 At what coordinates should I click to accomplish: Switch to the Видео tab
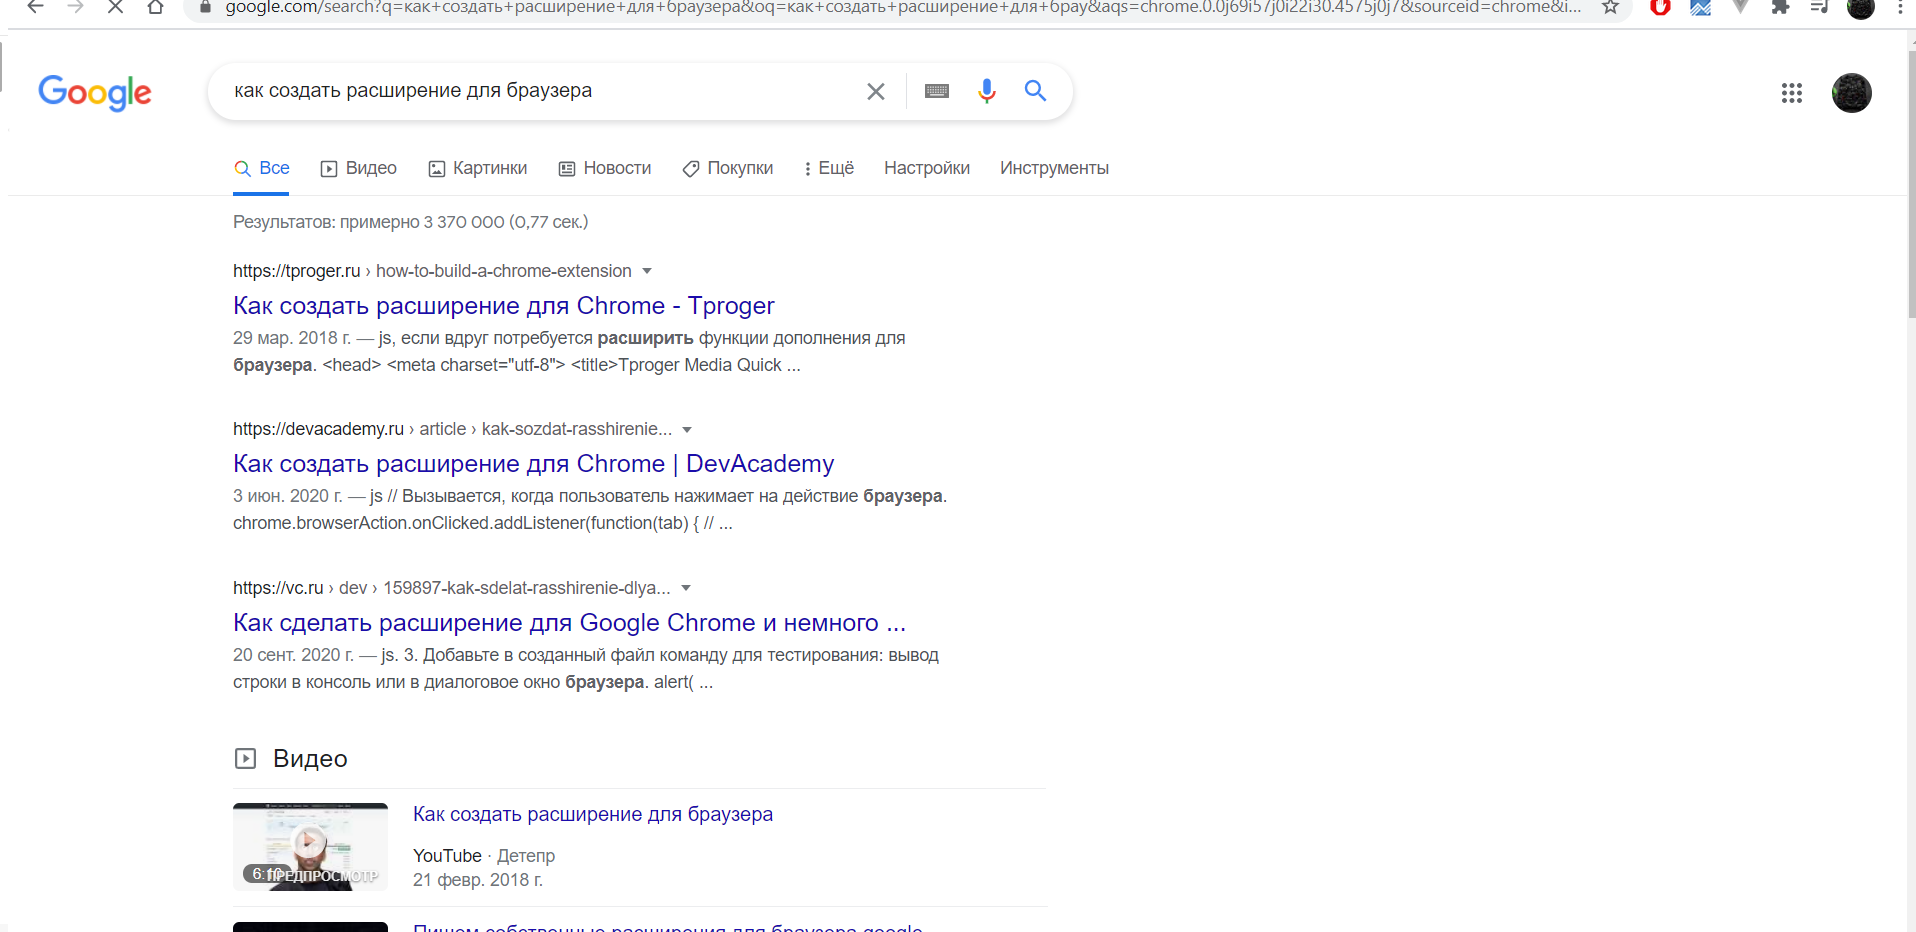(x=359, y=169)
